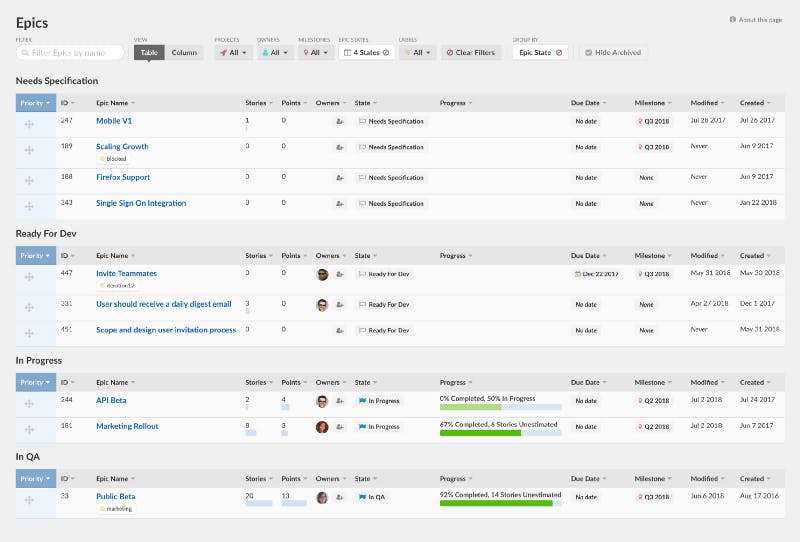Click the In Progress flag icon for API Beta
The width and height of the screenshot is (800, 542).
tap(362, 401)
